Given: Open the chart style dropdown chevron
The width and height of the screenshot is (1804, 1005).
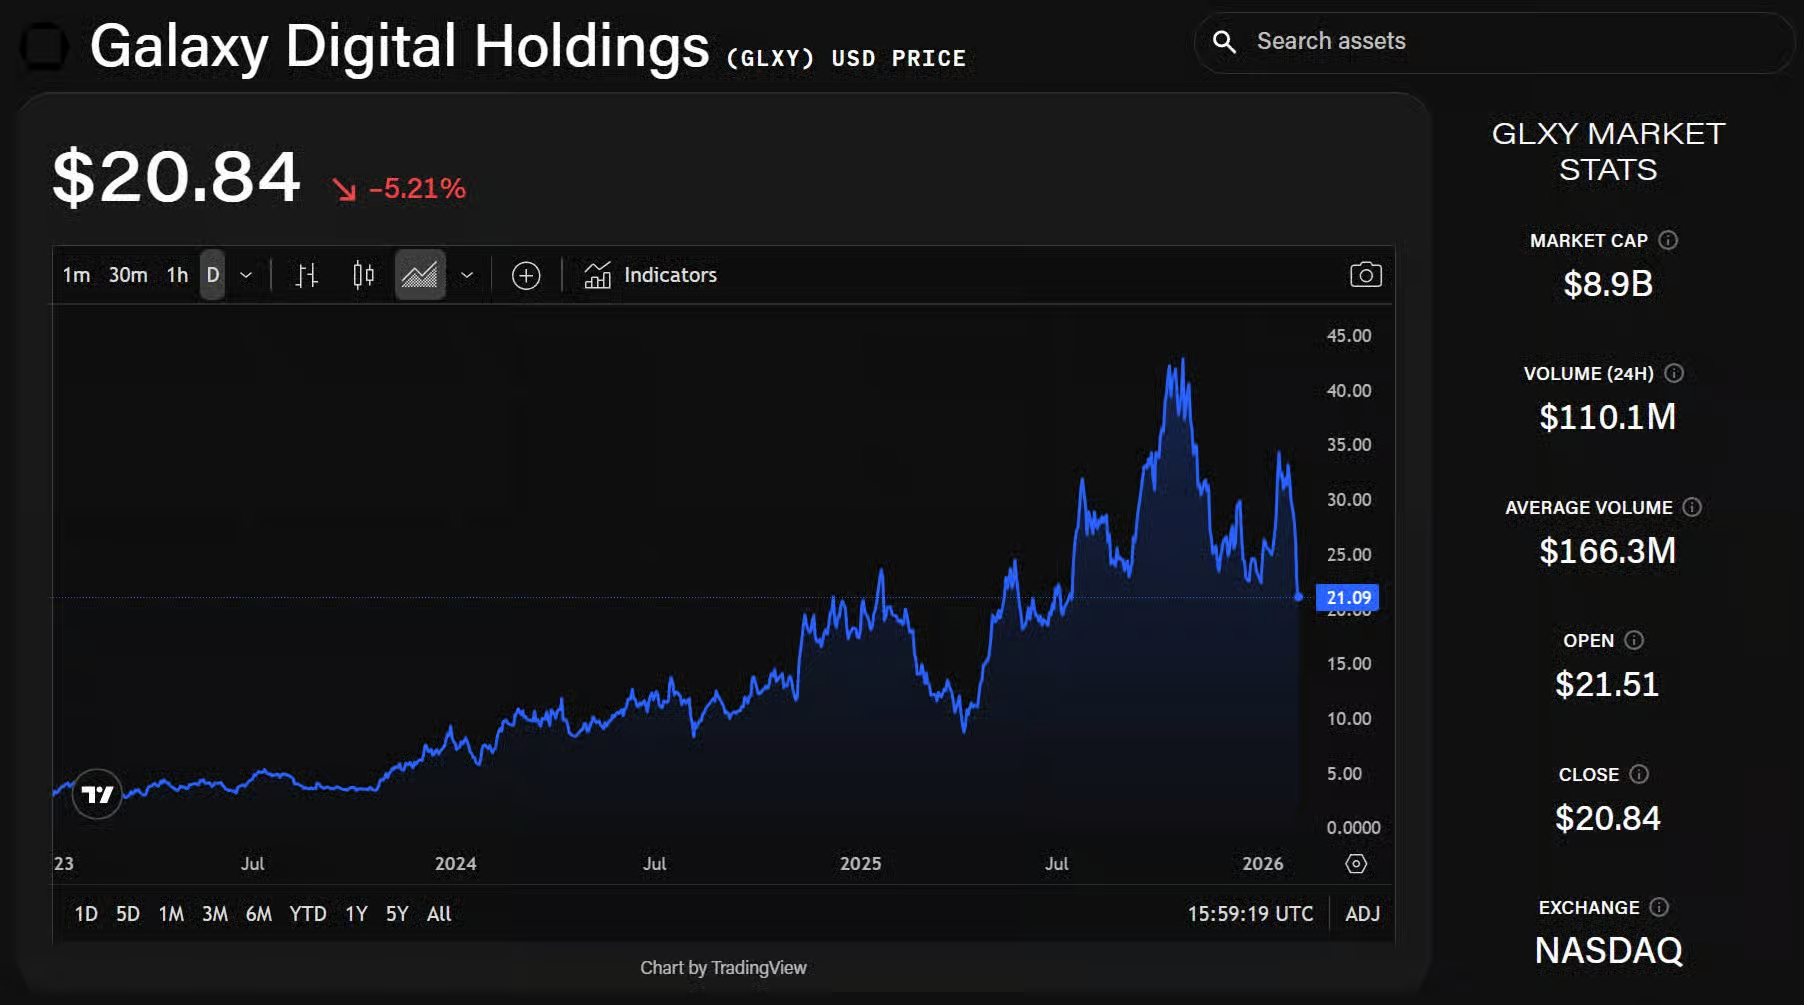Looking at the screenshot, I should click(465, 275).
